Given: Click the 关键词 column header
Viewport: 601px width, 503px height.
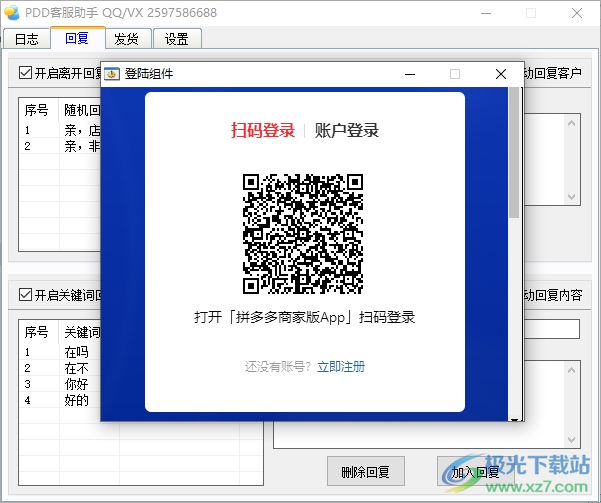Looking at the screenshot, I should (x=80, y=332).
